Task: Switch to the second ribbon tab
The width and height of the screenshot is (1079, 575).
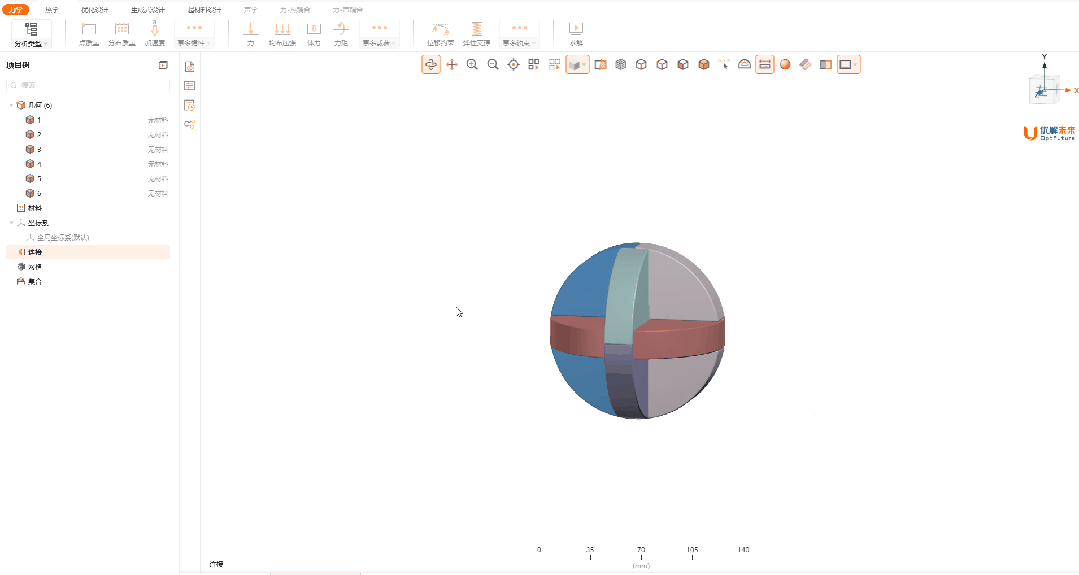Action: pyautogui.click(x=52, y=10)
